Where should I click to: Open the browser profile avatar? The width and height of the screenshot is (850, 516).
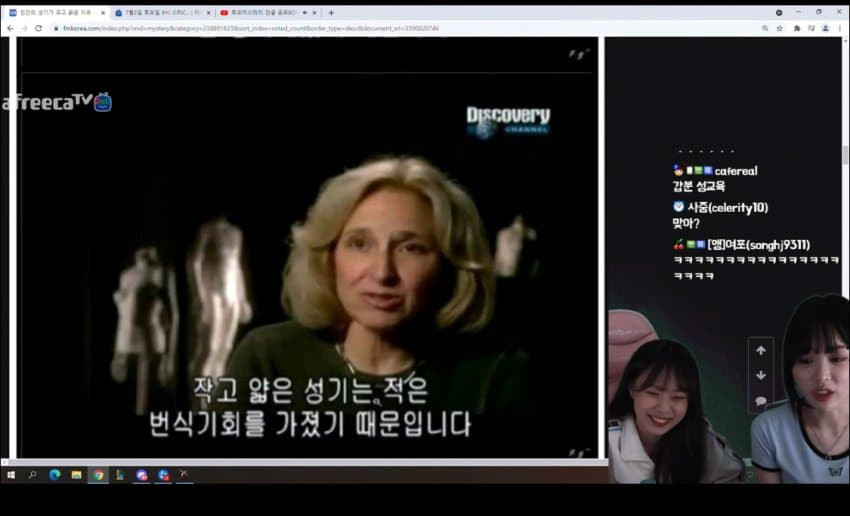826,28
